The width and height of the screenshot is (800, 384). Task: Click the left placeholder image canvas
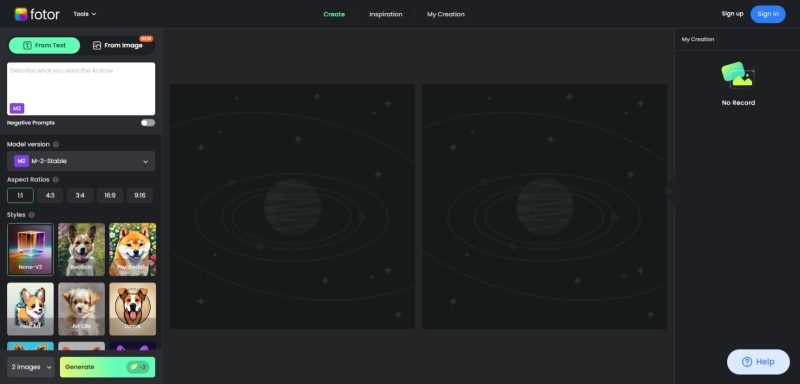(x=292, y=207)
